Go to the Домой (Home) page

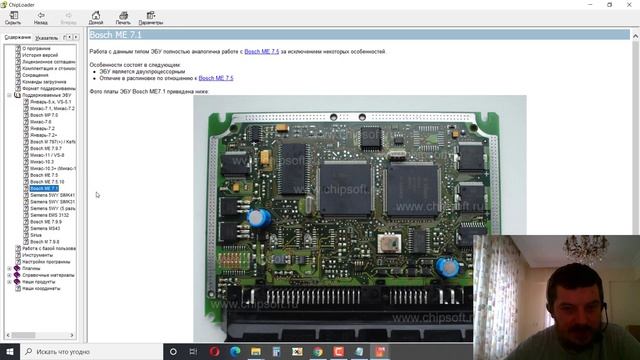pyautogui.click(x=96, y=18)
